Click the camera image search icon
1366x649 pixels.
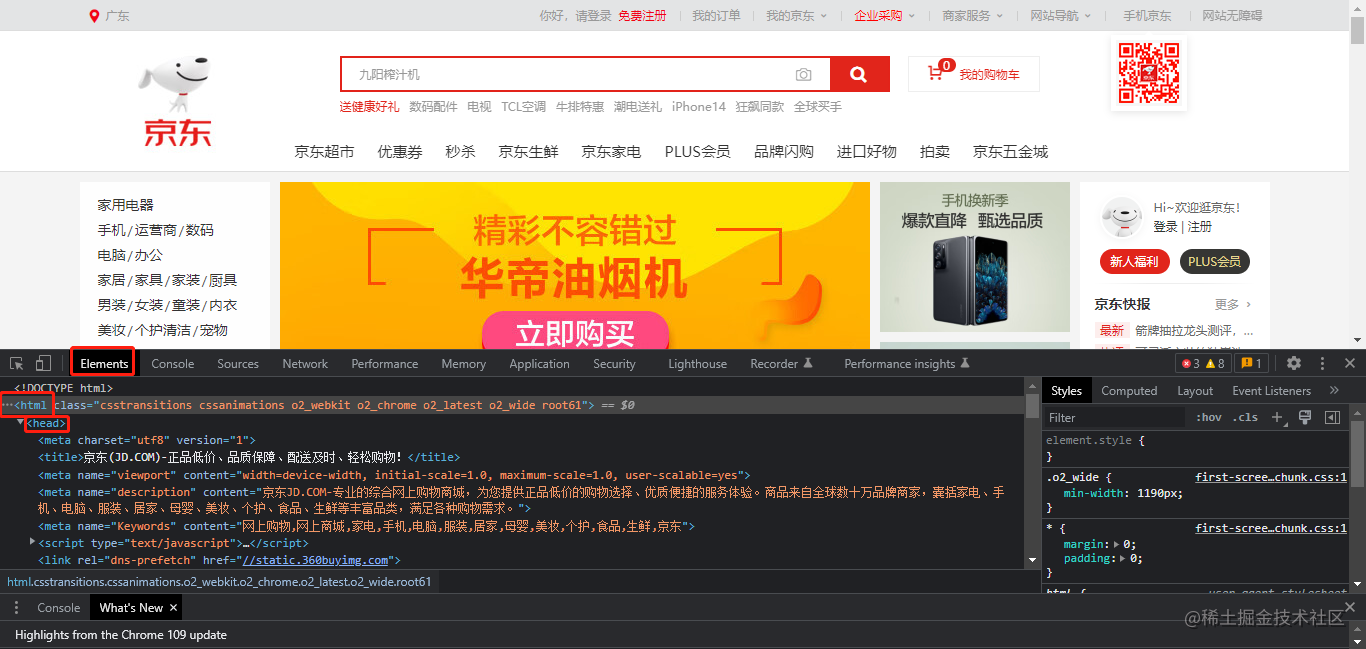(803, 74)
